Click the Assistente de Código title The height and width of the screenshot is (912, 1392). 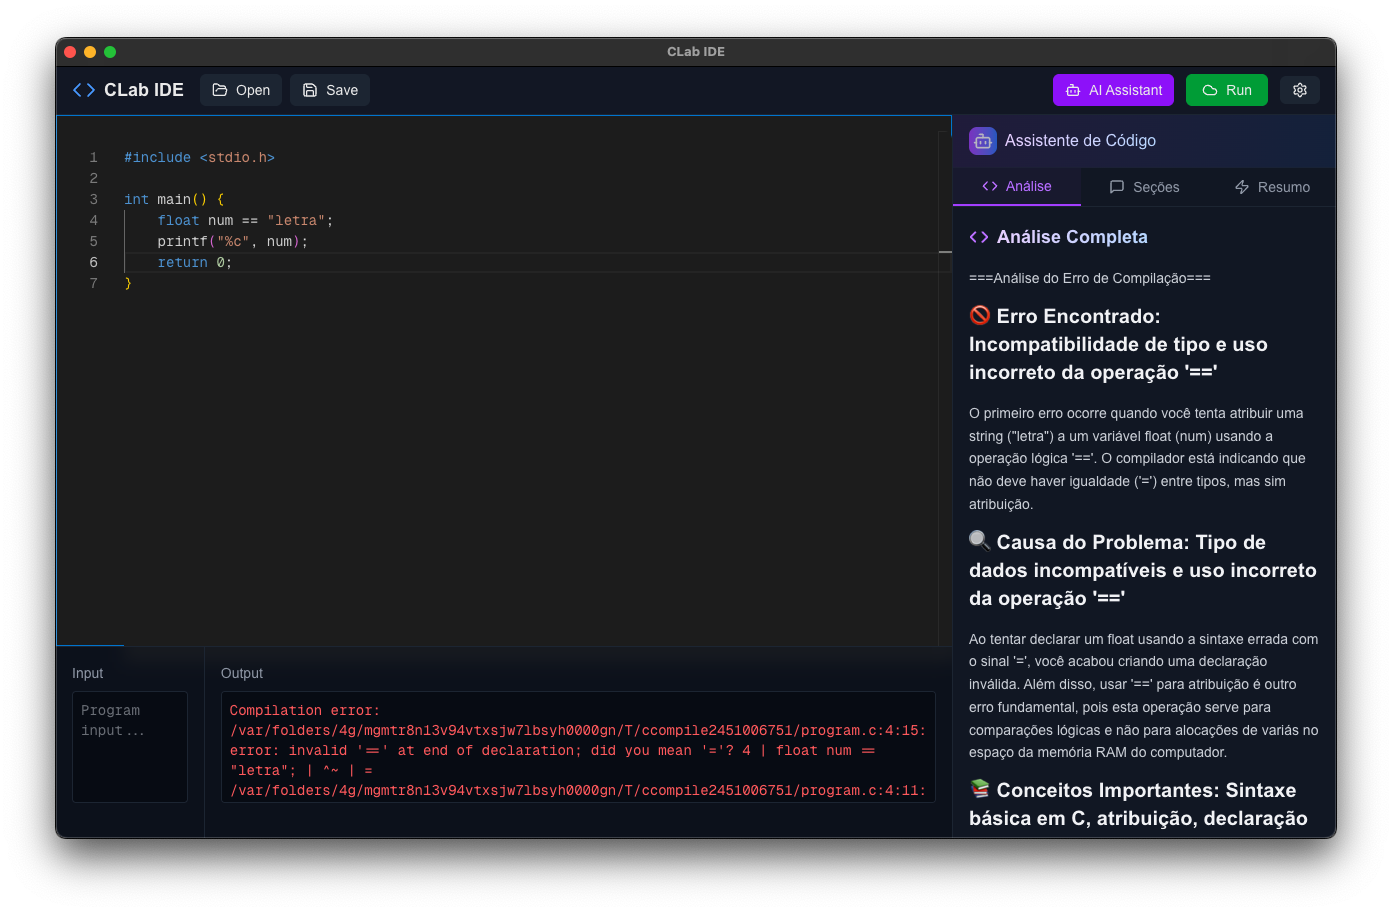click(1080, 141)
